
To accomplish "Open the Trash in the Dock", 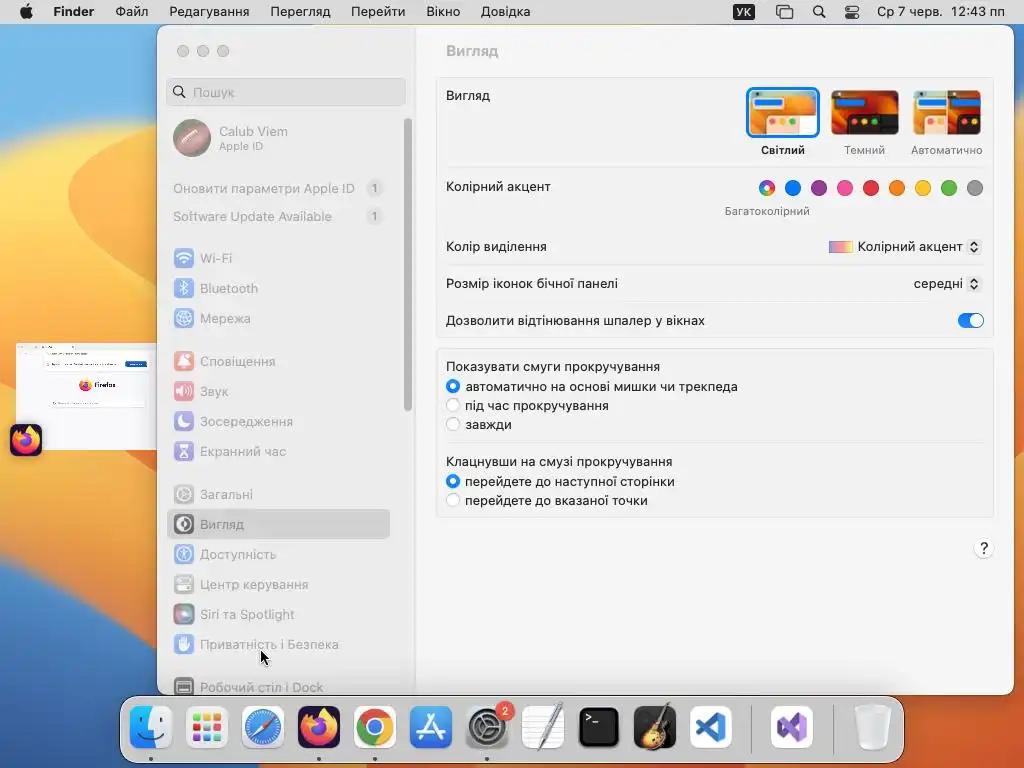I will click(x=872, y=727).
